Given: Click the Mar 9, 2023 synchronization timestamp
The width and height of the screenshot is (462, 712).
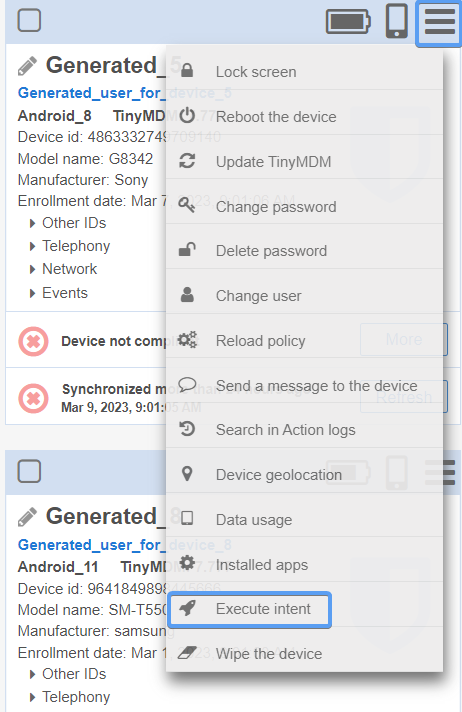Looking at the screenshot, I should click(131, 407).
